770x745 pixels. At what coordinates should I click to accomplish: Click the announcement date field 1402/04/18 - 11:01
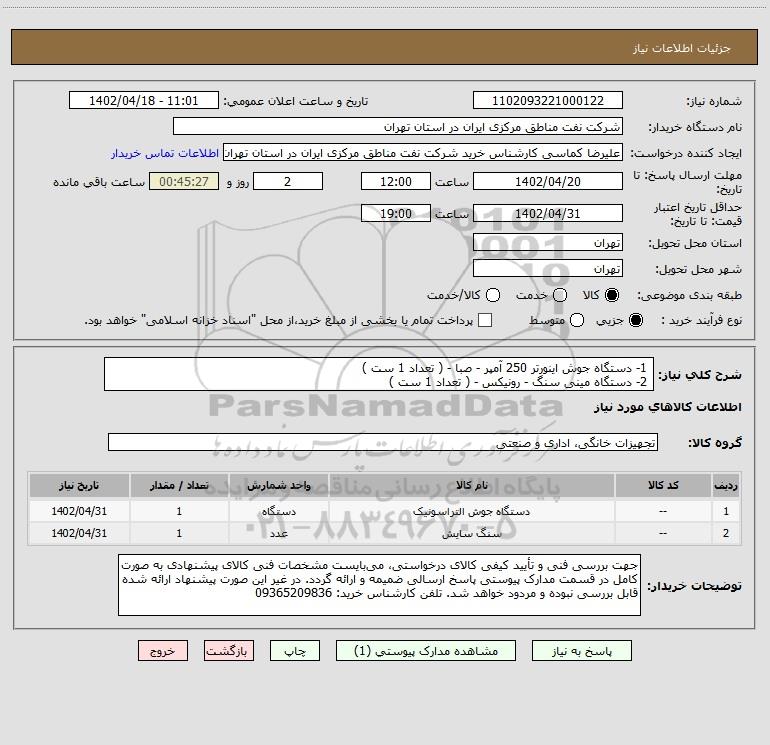click(x=143, y=101)
